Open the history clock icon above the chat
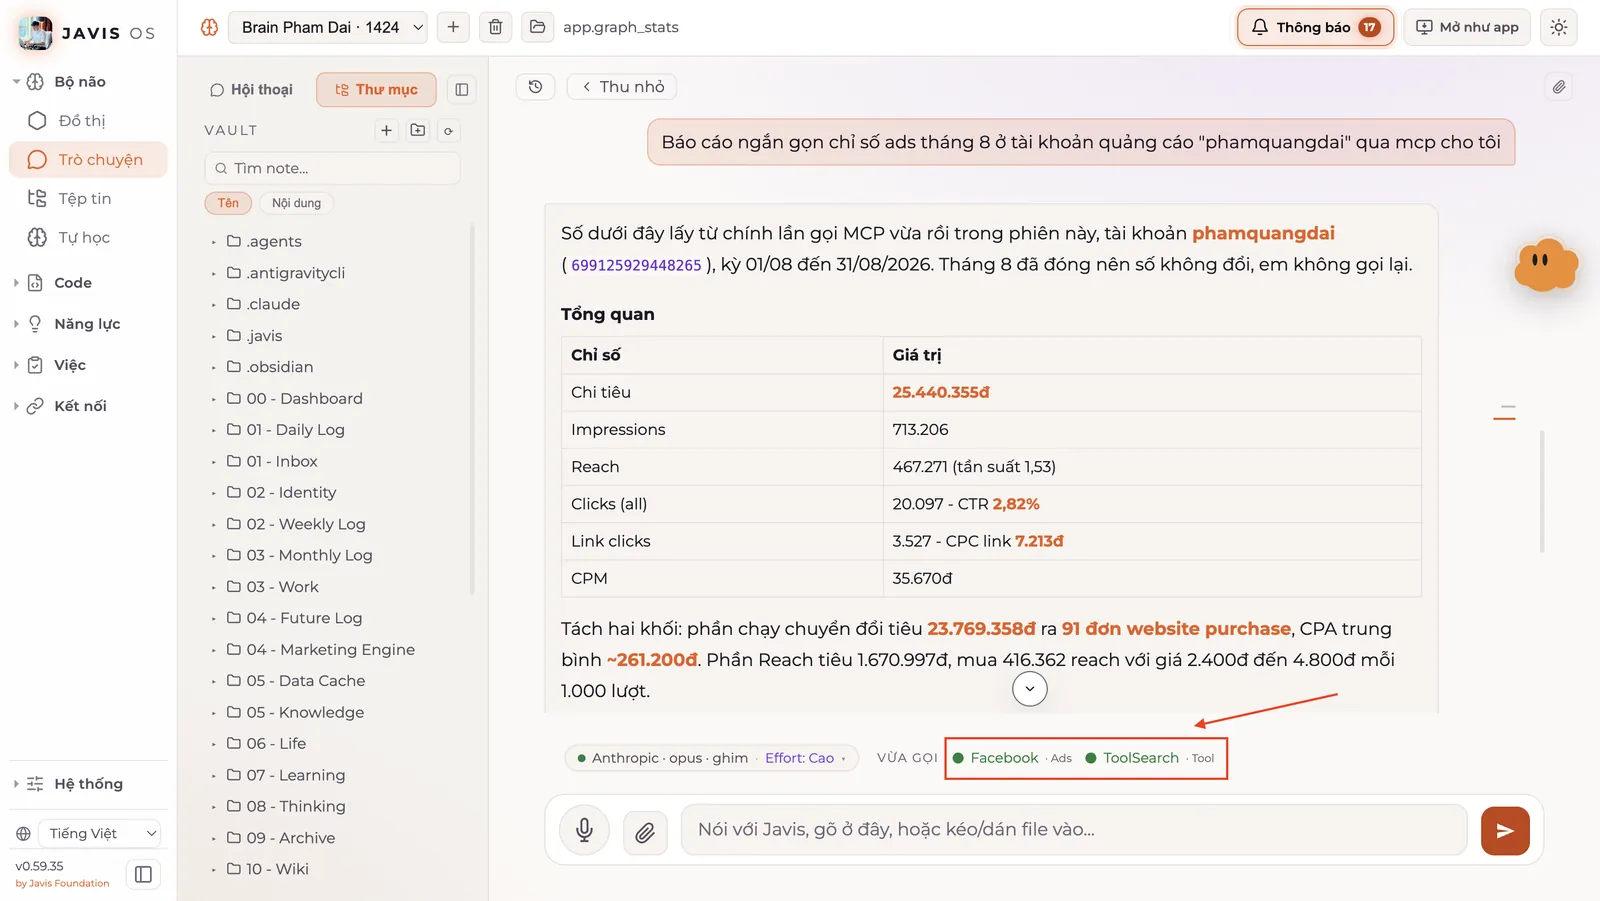The width and height of the screenshot is (1600, 901). click(x=535, y=87)
